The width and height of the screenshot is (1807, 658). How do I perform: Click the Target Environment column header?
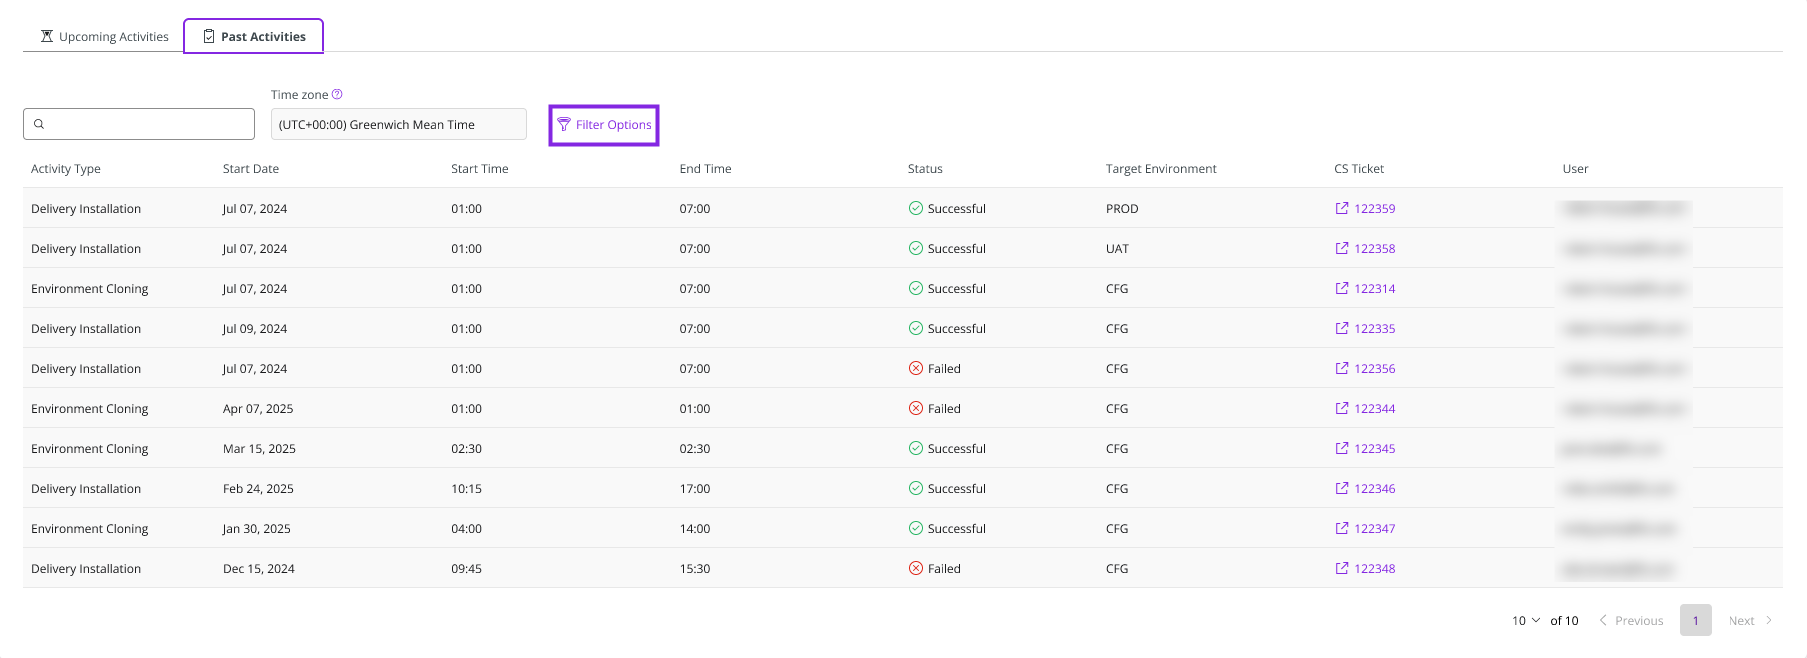coord(1161,168)
